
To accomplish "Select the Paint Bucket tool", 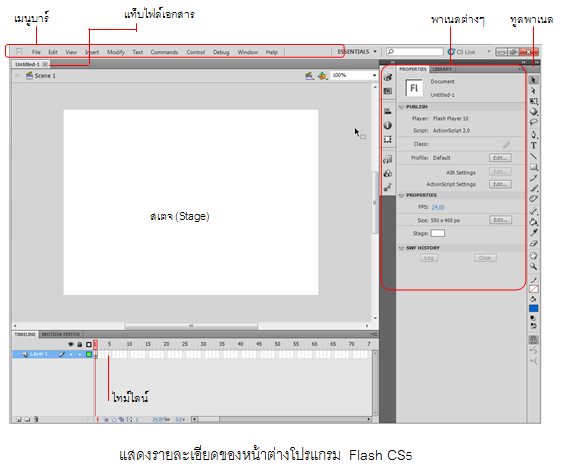I will [533, 222].
